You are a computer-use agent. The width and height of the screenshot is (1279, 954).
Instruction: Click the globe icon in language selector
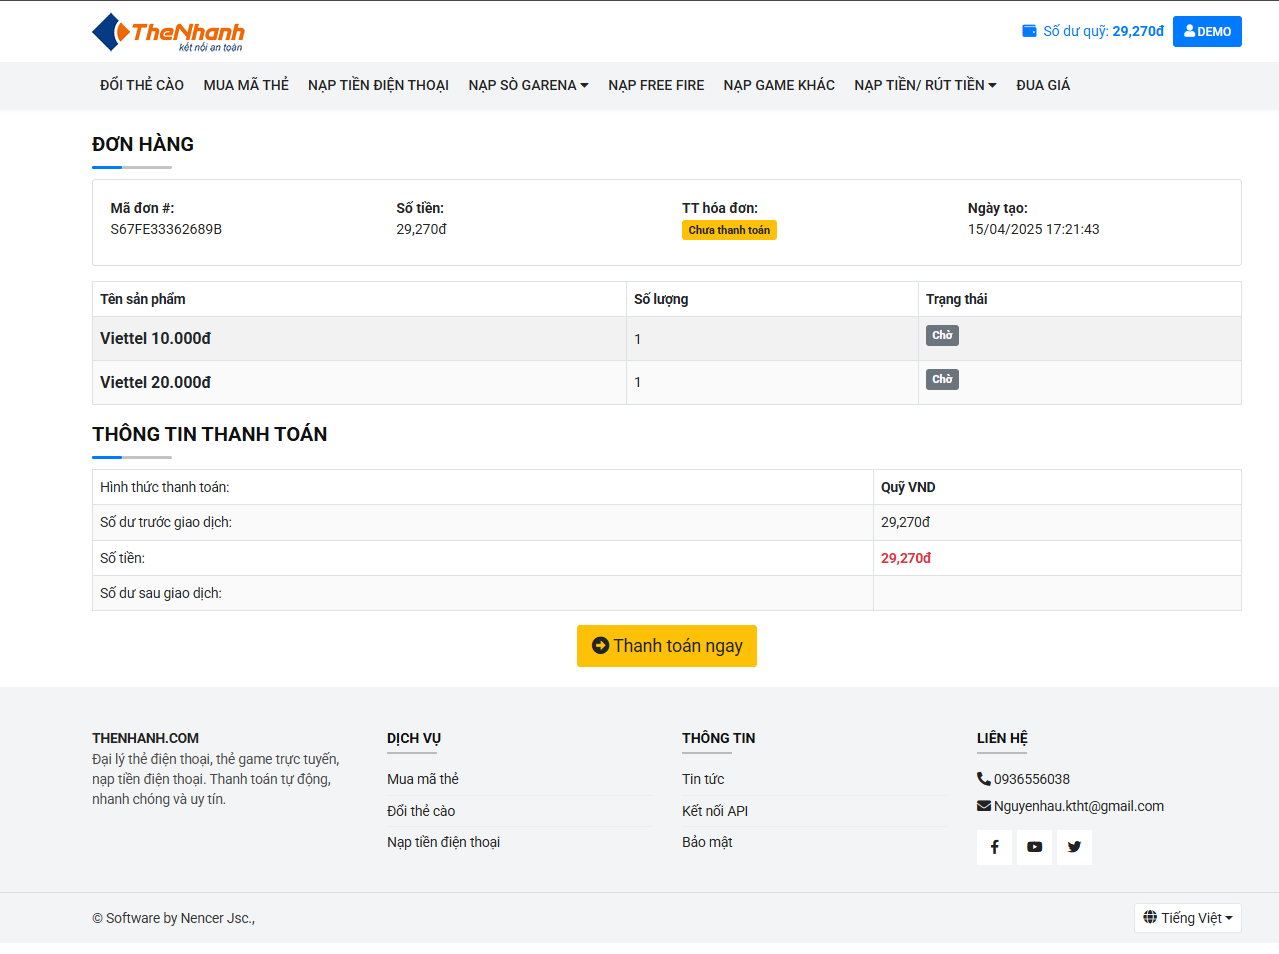1150,917
